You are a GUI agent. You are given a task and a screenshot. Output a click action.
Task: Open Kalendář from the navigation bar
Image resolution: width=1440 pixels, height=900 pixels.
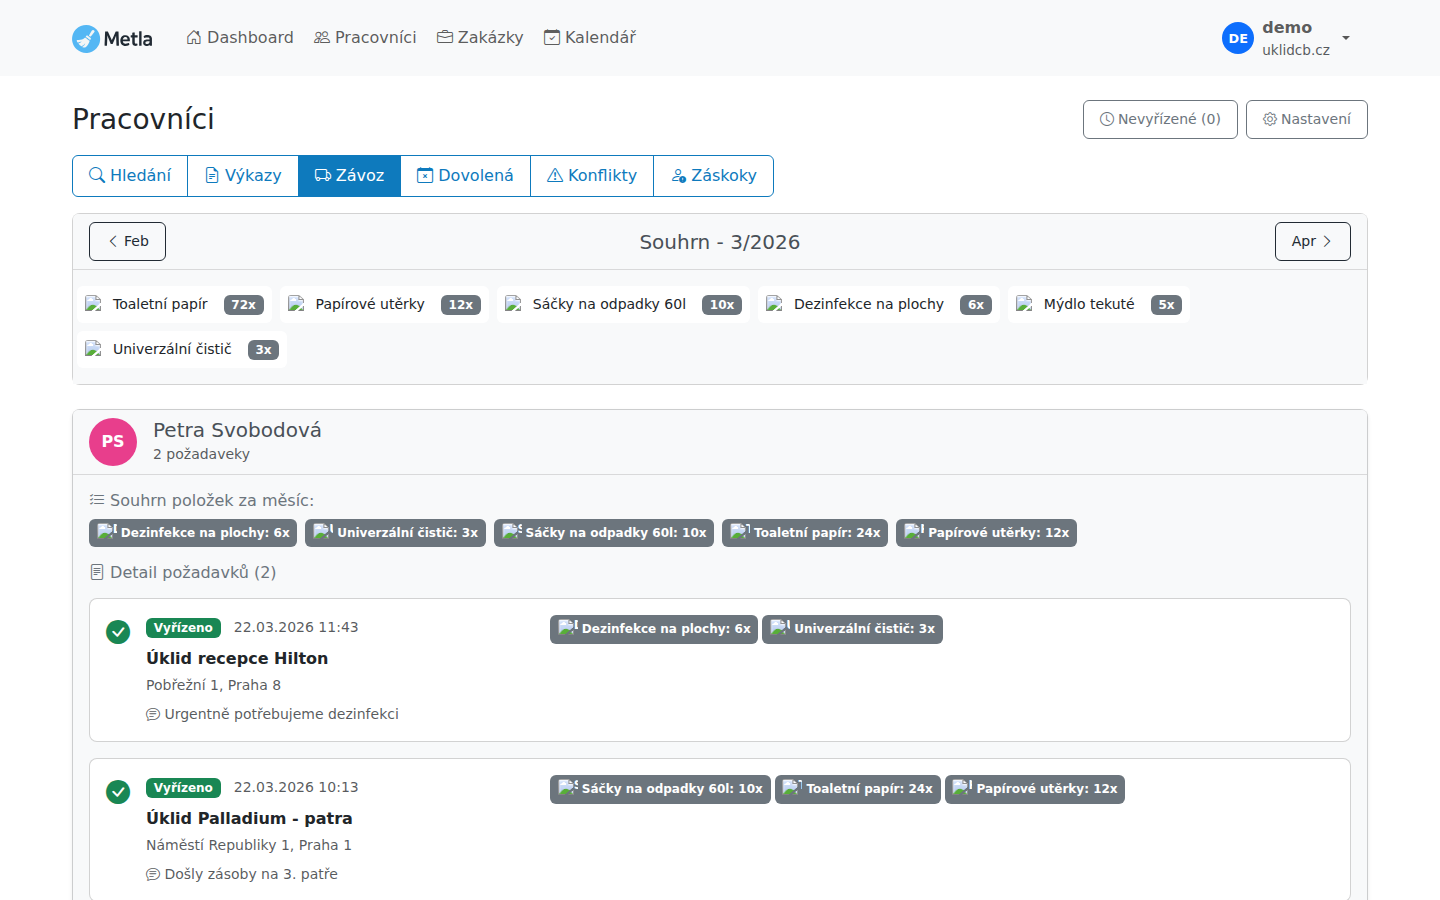590,38
